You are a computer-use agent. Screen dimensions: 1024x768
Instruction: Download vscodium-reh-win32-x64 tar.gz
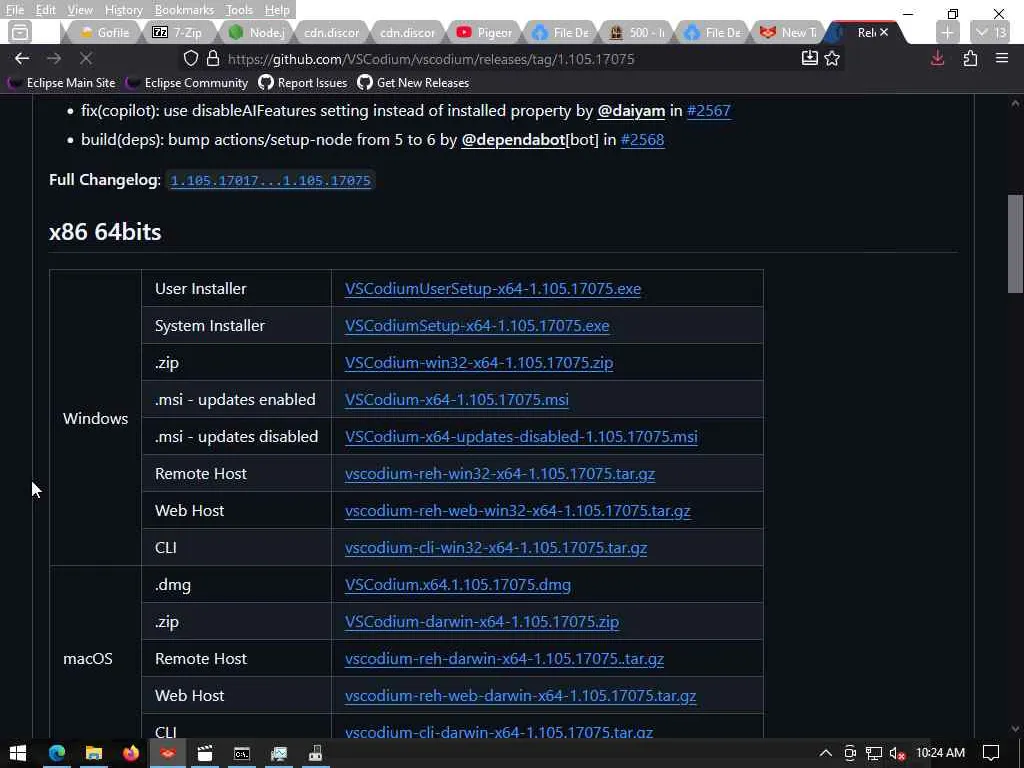[500, 473]
